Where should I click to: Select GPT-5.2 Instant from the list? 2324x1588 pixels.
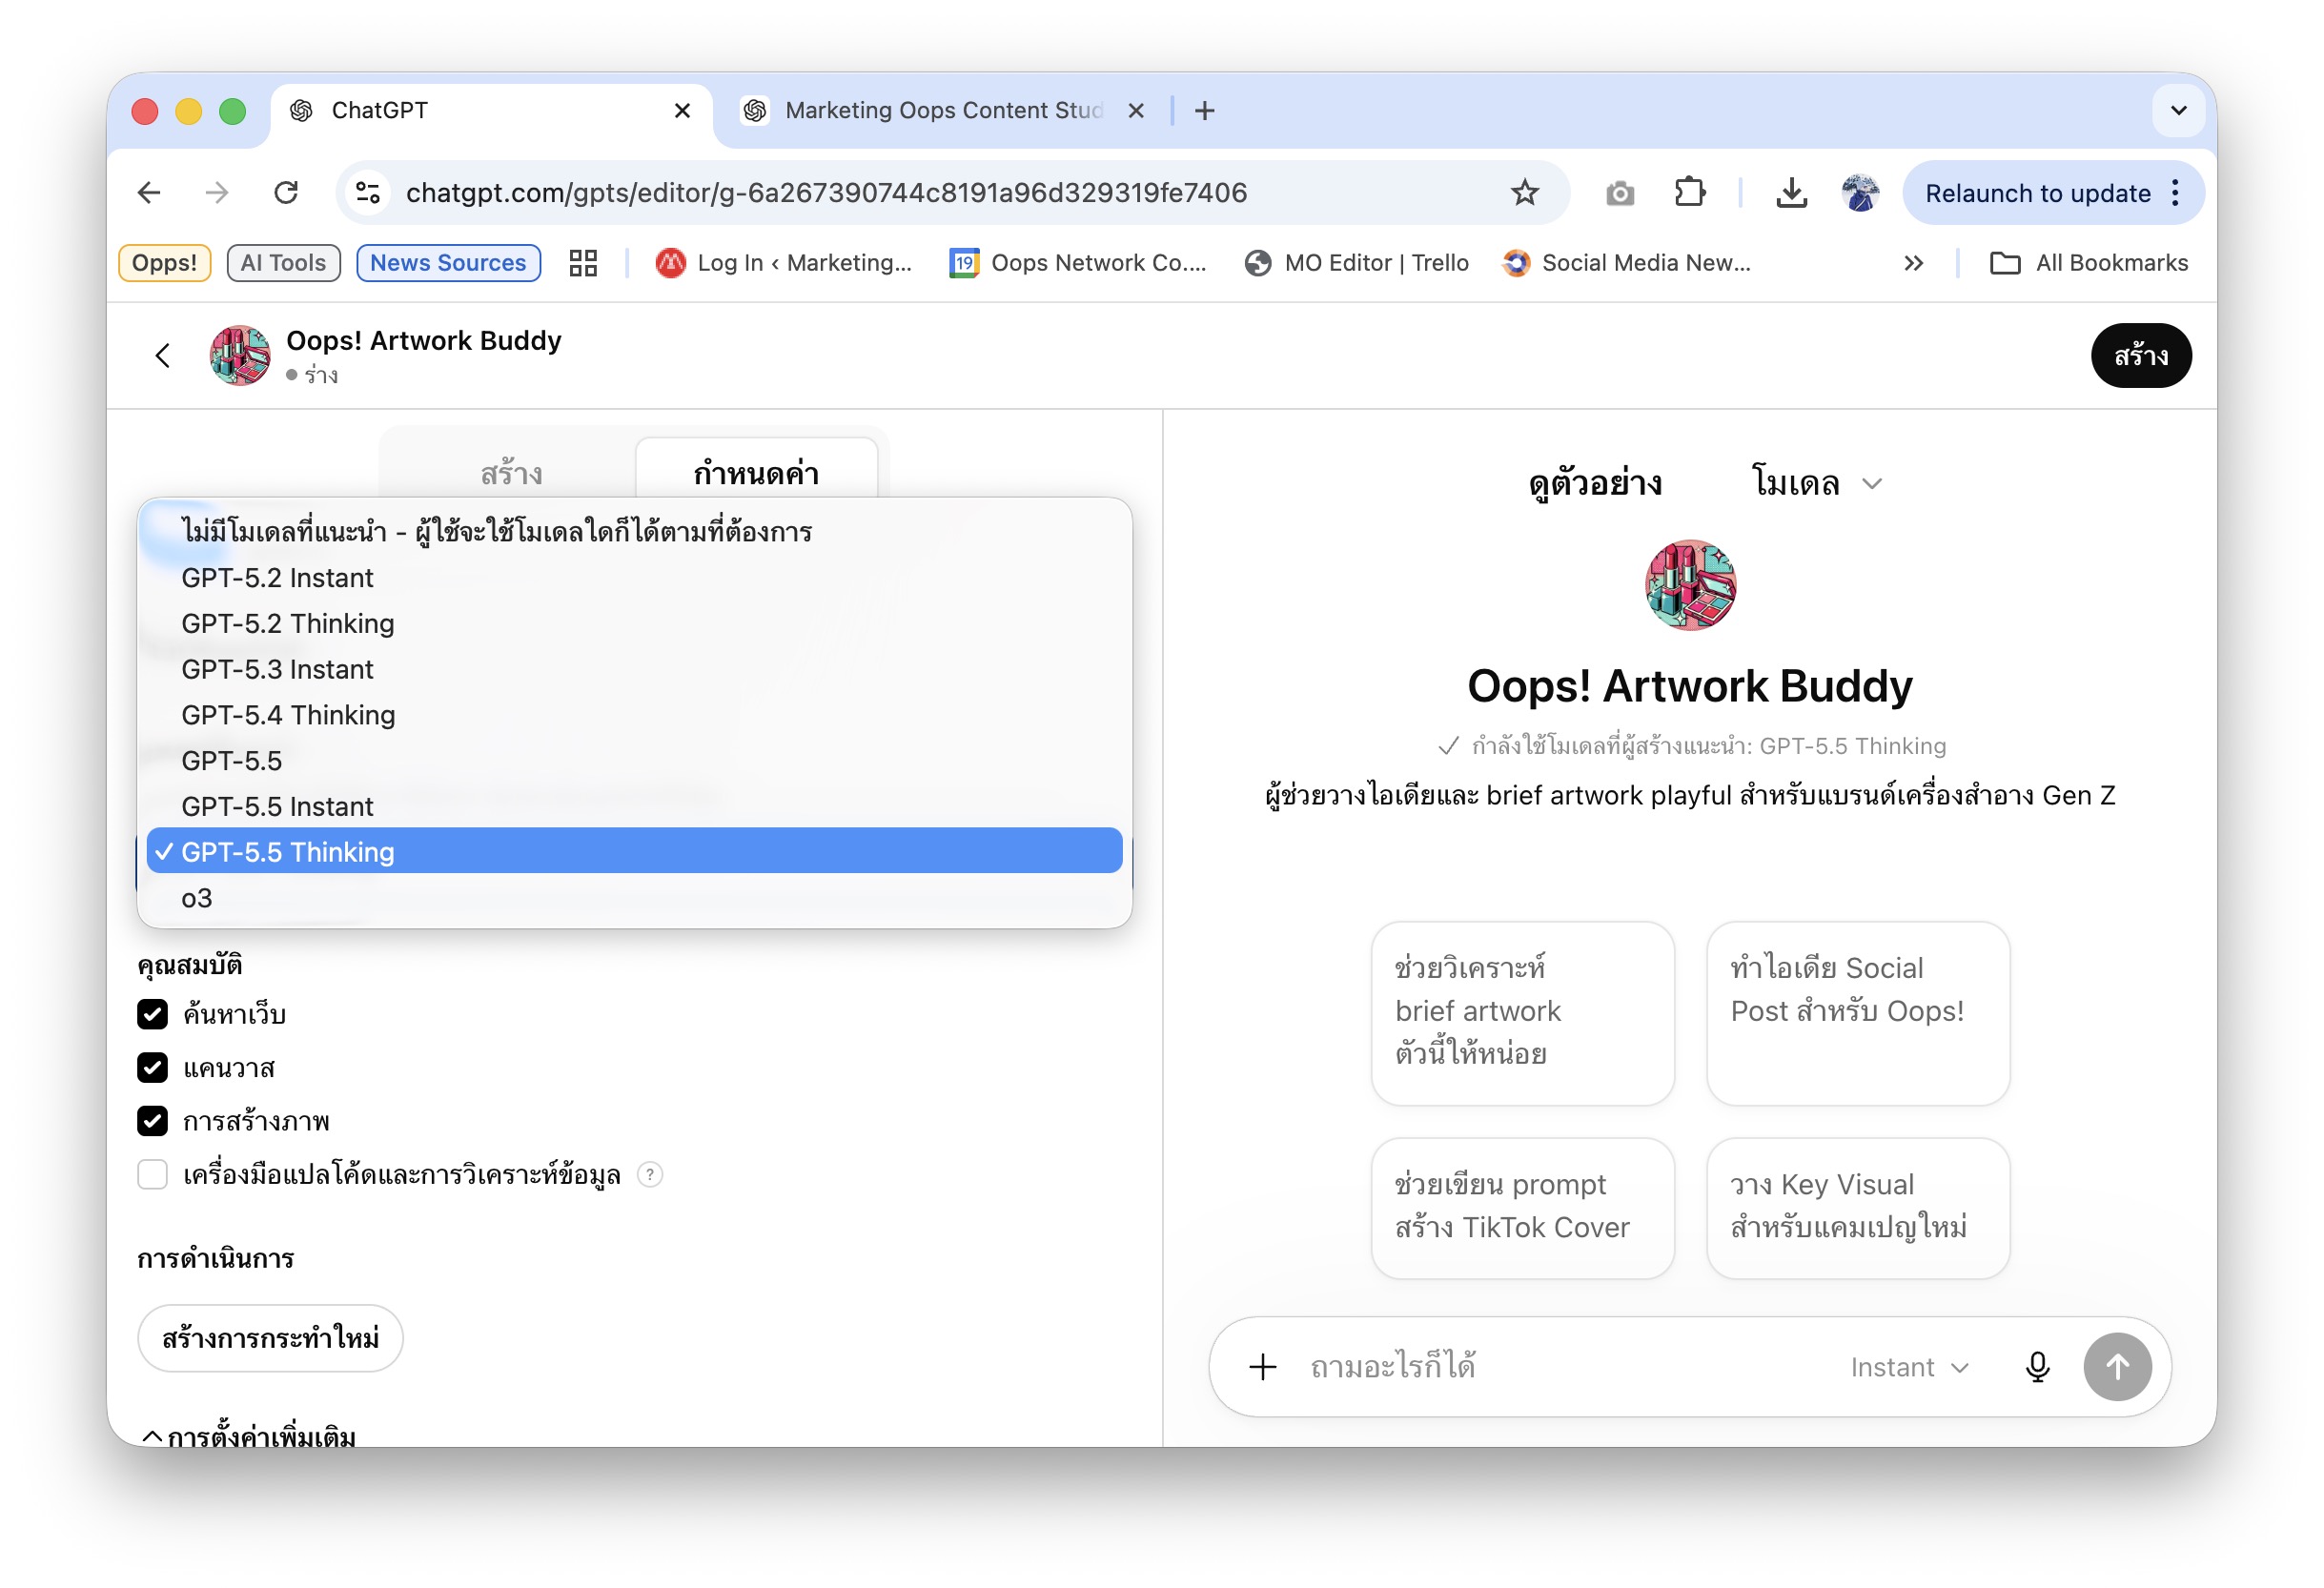tap(634, 578)
